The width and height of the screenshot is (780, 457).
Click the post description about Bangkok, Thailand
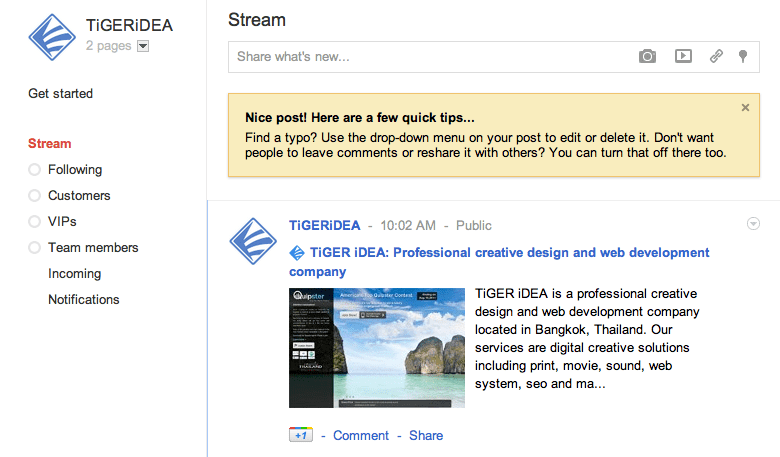click(587, 338)
